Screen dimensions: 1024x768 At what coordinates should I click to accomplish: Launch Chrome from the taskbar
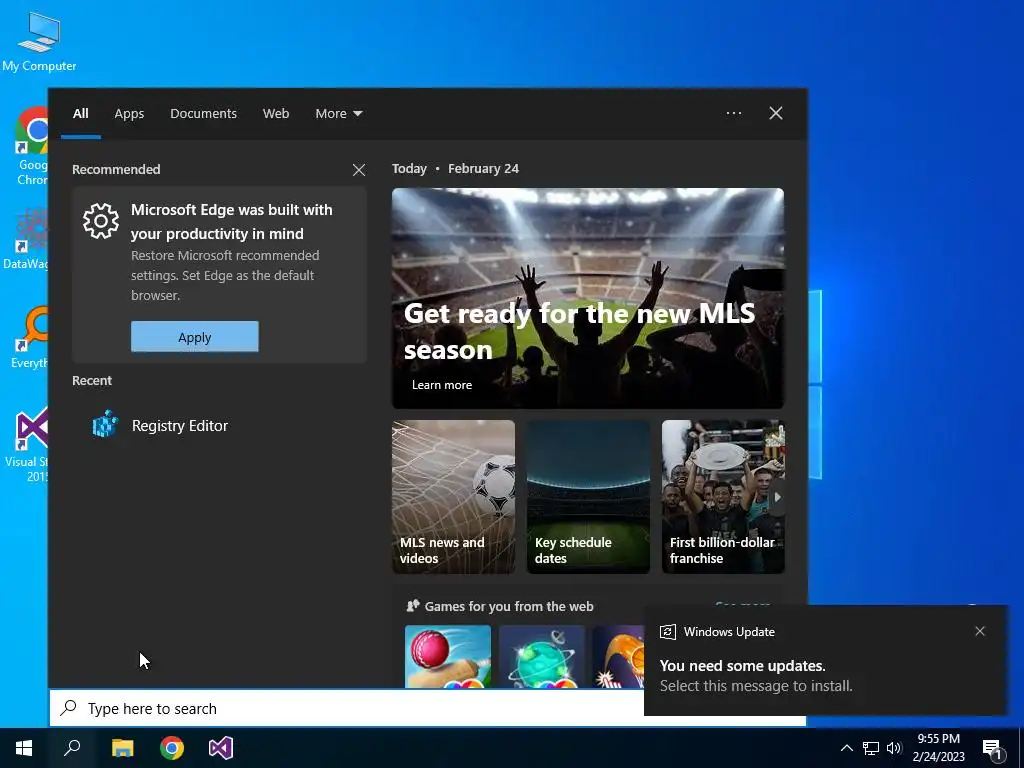[x=172, y=748]
